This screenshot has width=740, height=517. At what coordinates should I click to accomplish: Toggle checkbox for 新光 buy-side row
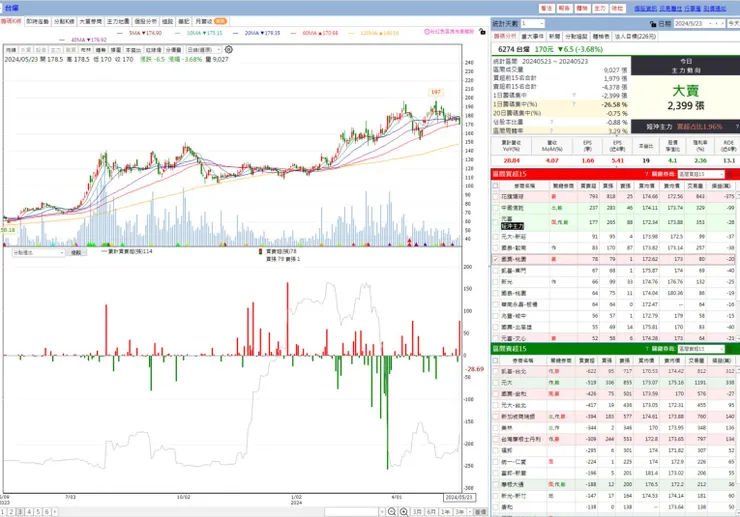pos(495,282)
